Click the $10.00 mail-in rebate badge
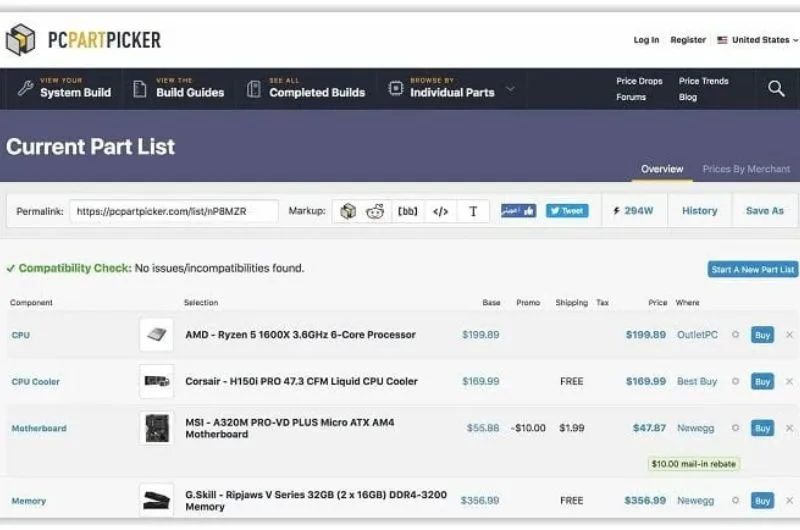Viewport: 800px width, 530px height. click(693, 464)
